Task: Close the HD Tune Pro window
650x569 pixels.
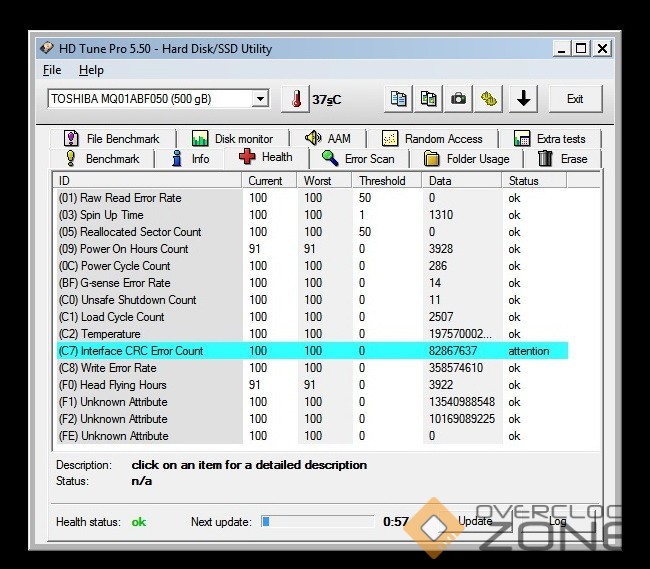Action: click(602, 49)
